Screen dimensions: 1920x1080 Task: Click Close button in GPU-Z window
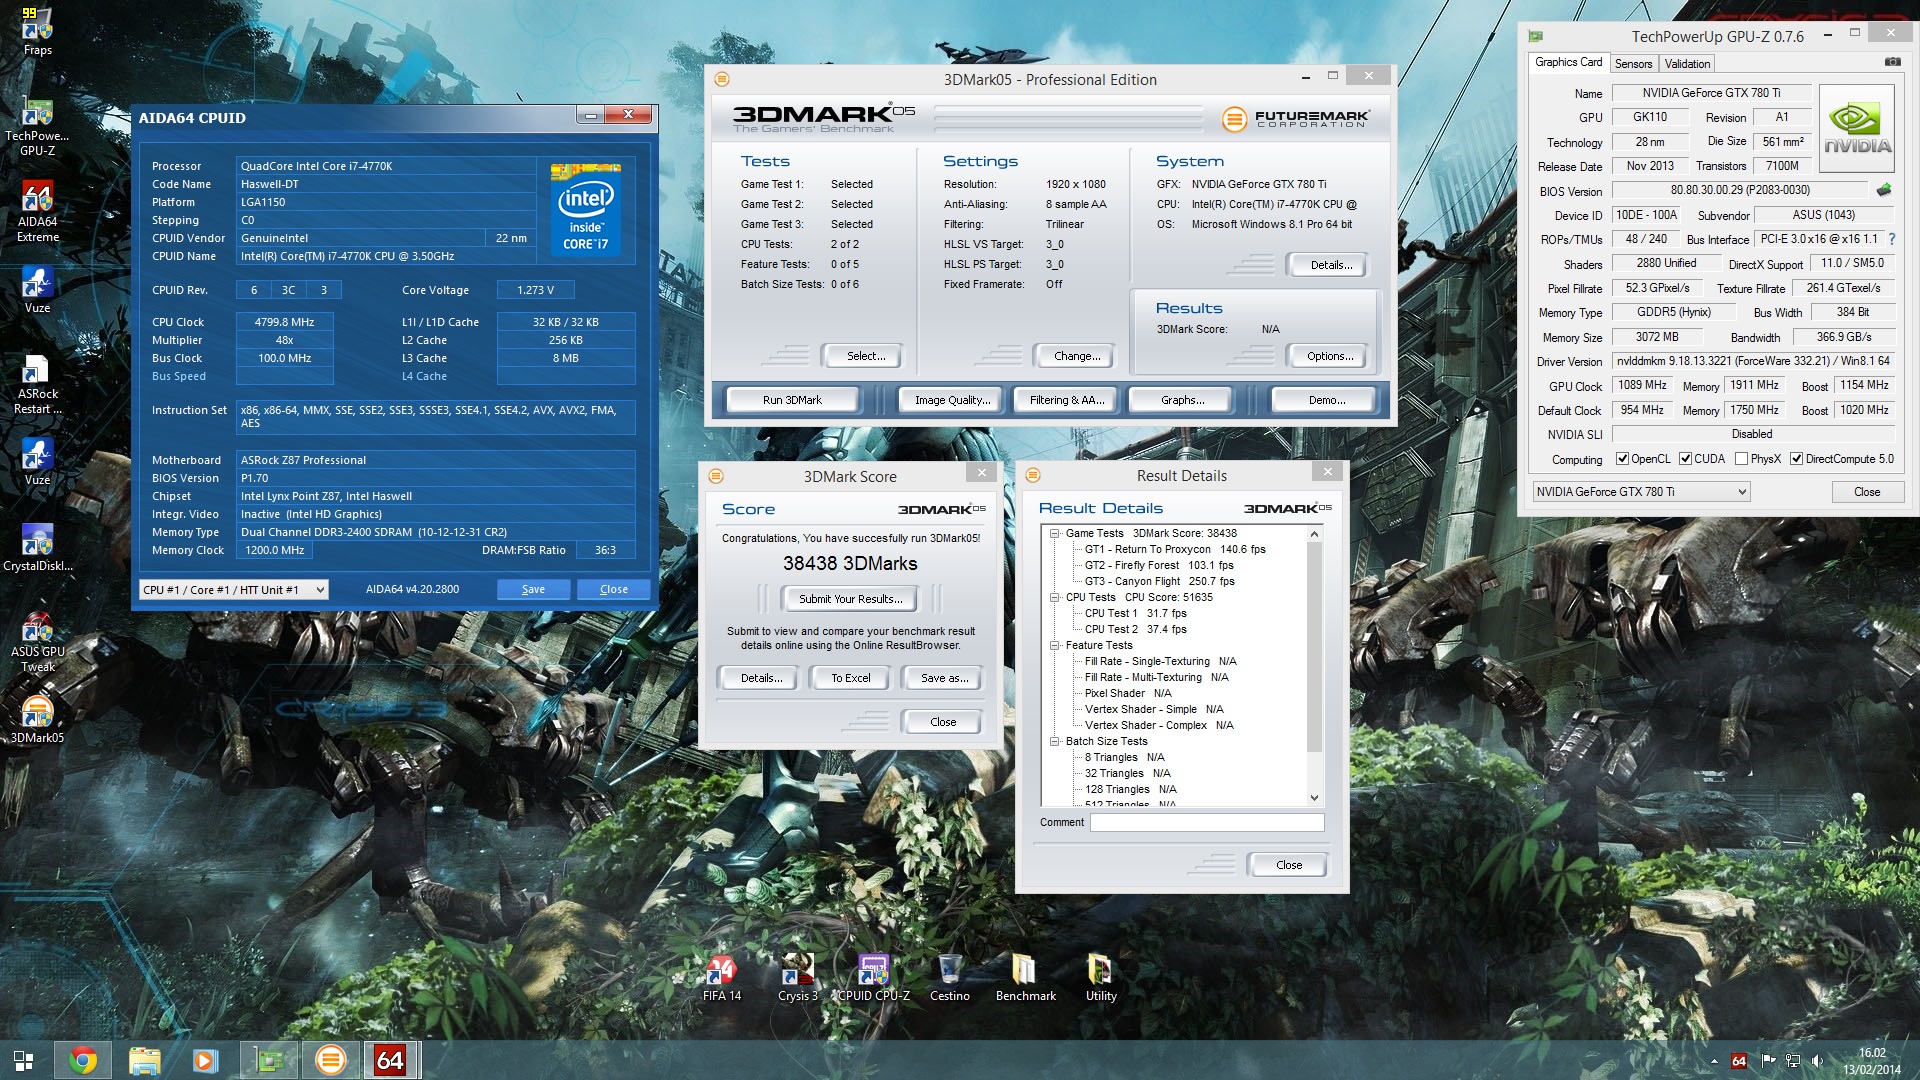coord(1866,492)
